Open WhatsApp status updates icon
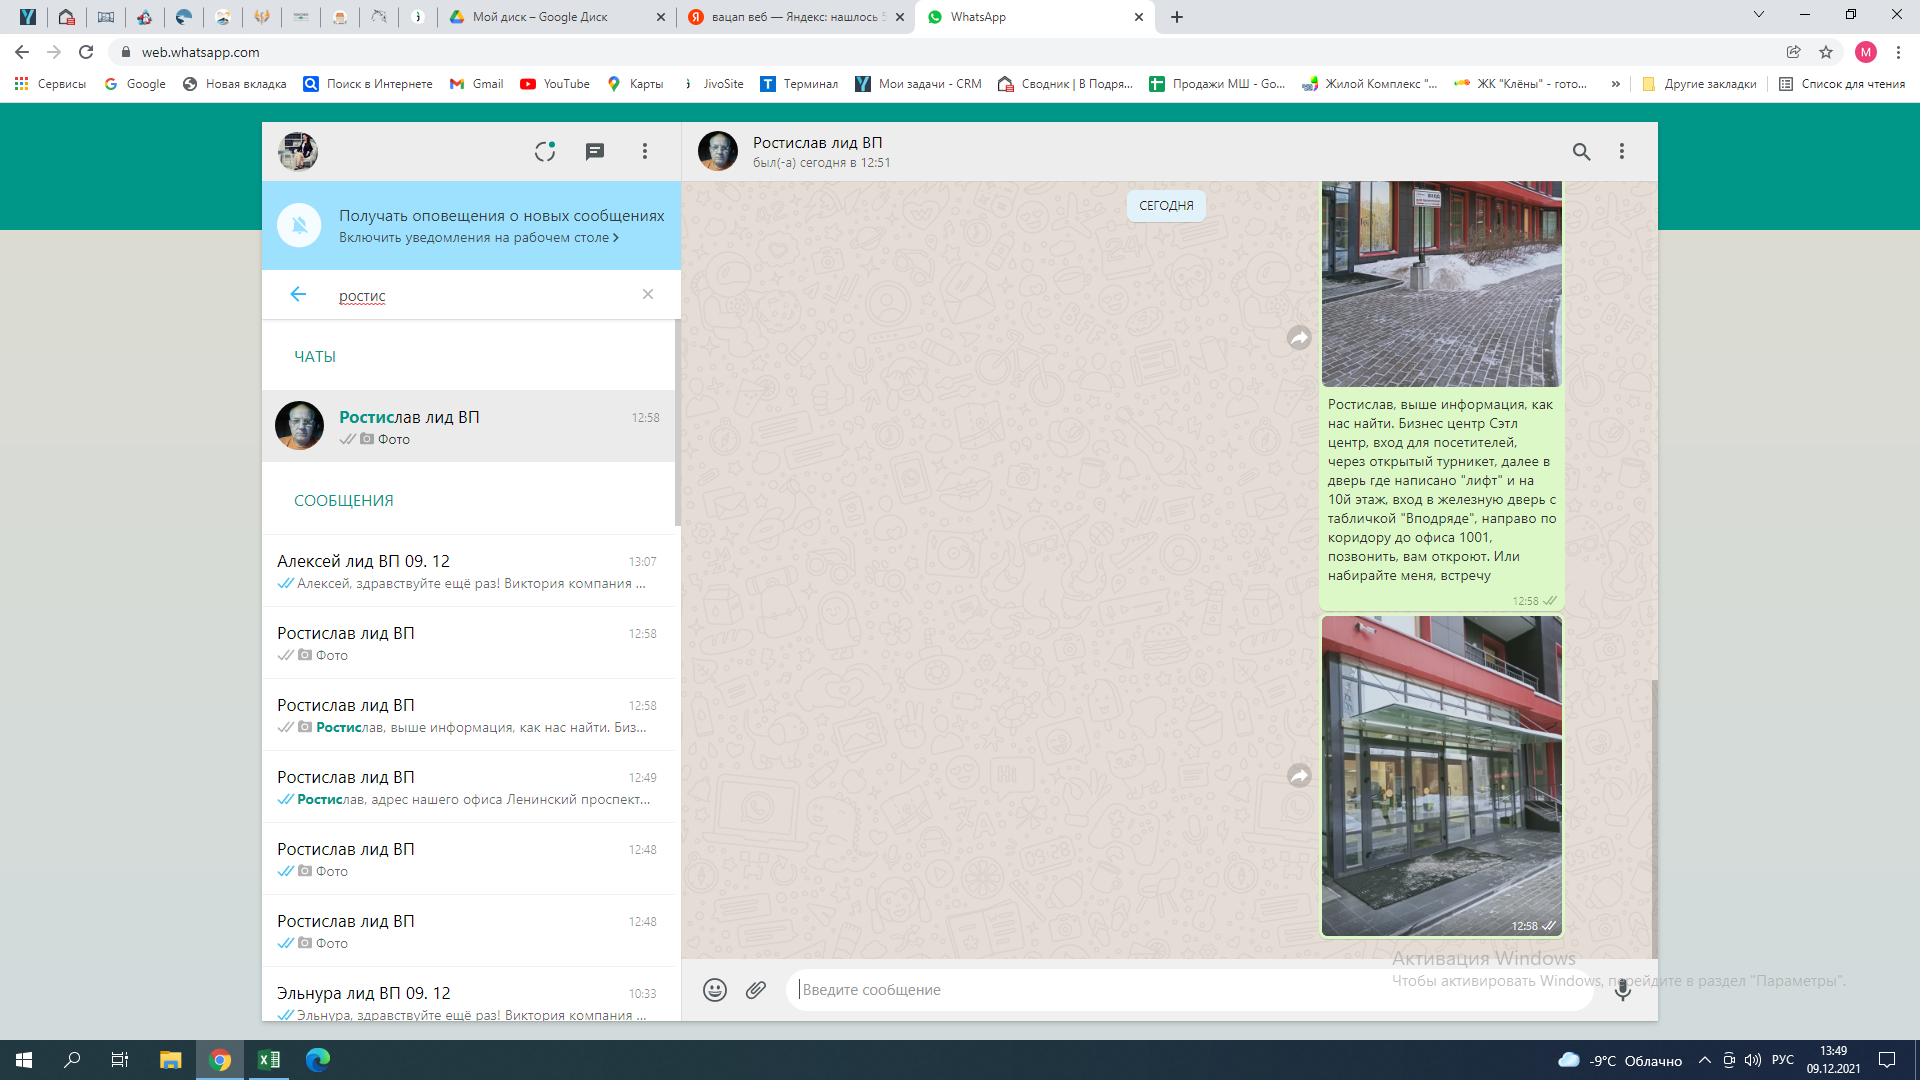 (544, 151)
